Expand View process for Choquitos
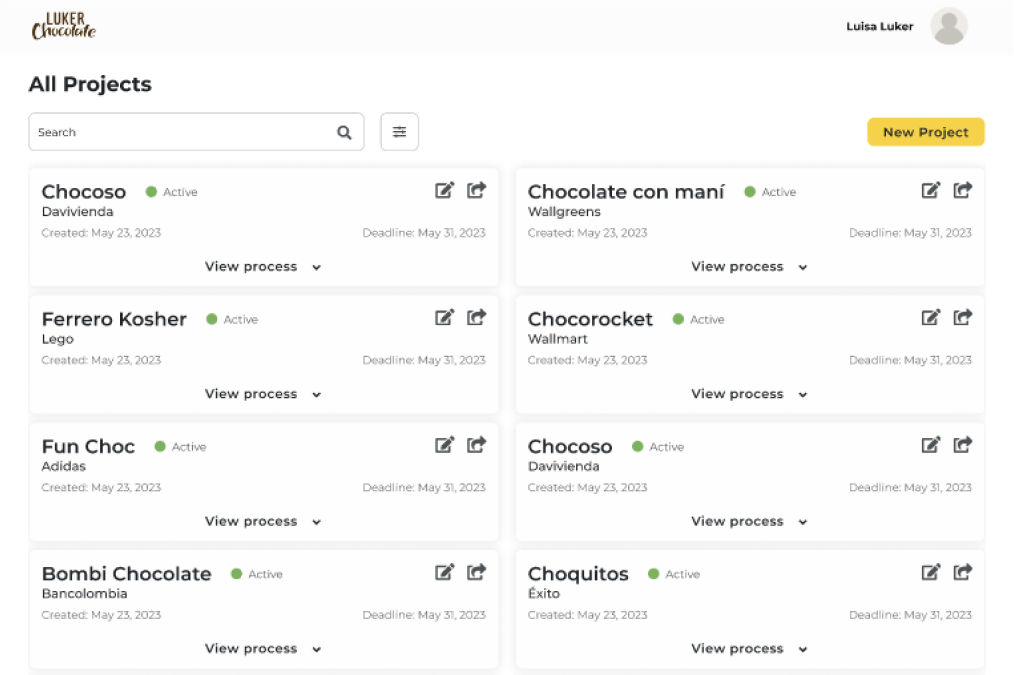Viewport: 1014px width, 675px height. tap(750, 648)
